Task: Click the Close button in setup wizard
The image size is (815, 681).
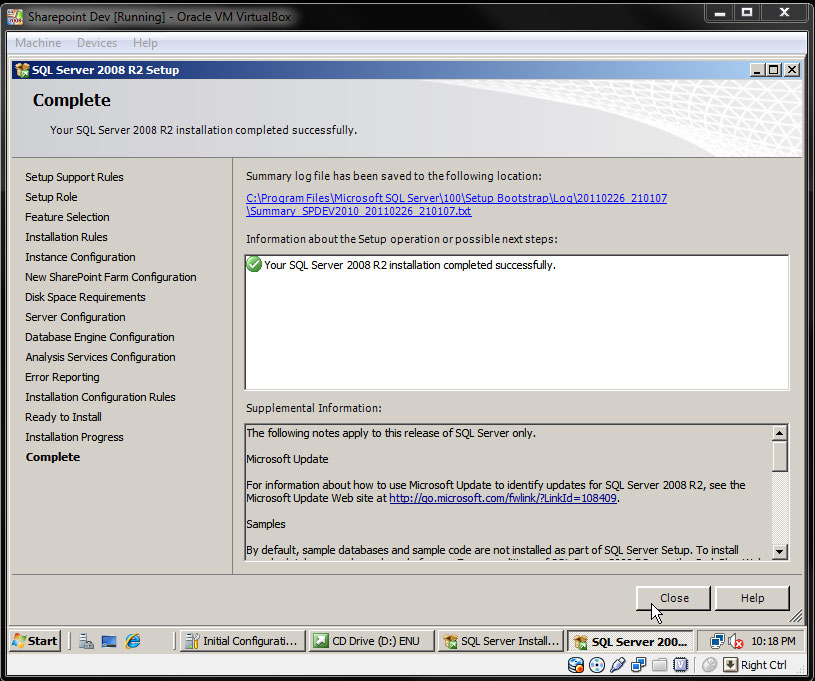Action: (x=673, y=598)
